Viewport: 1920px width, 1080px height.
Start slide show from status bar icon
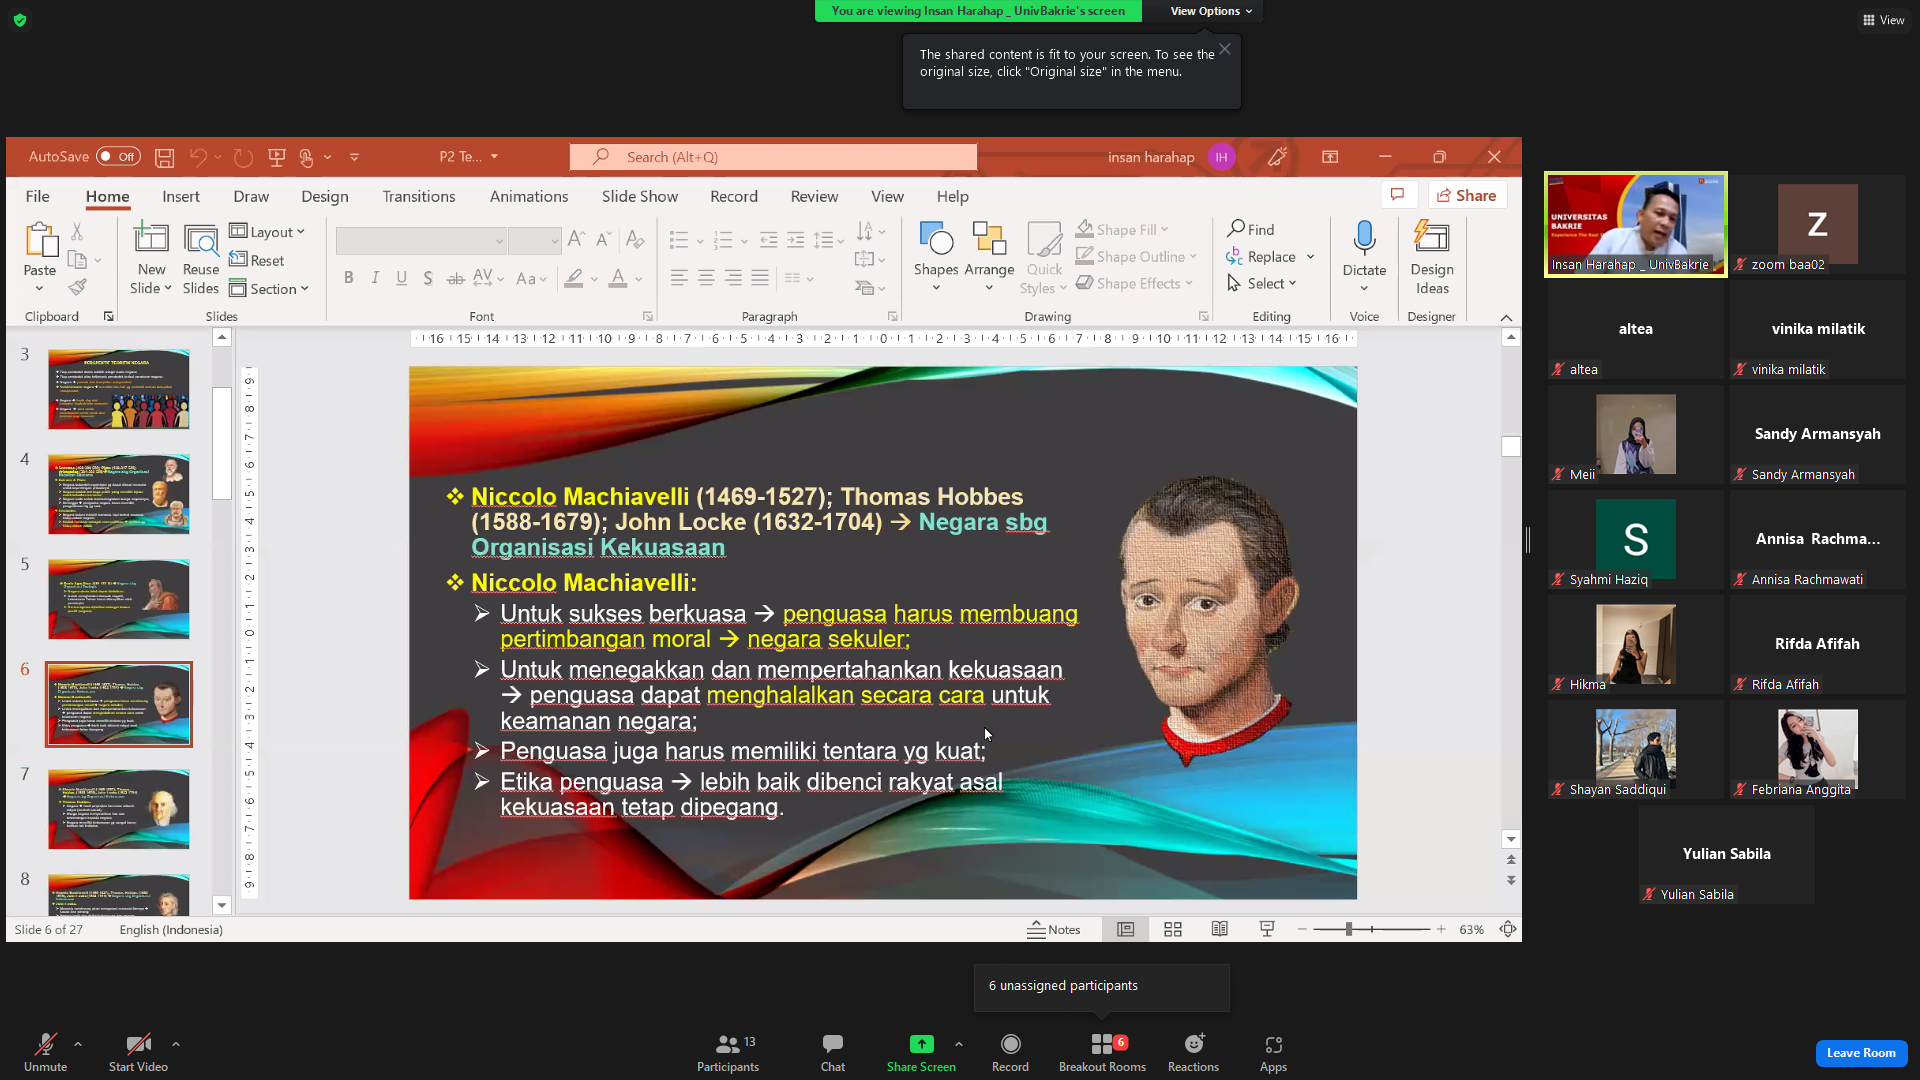(x=1267, y=930)
